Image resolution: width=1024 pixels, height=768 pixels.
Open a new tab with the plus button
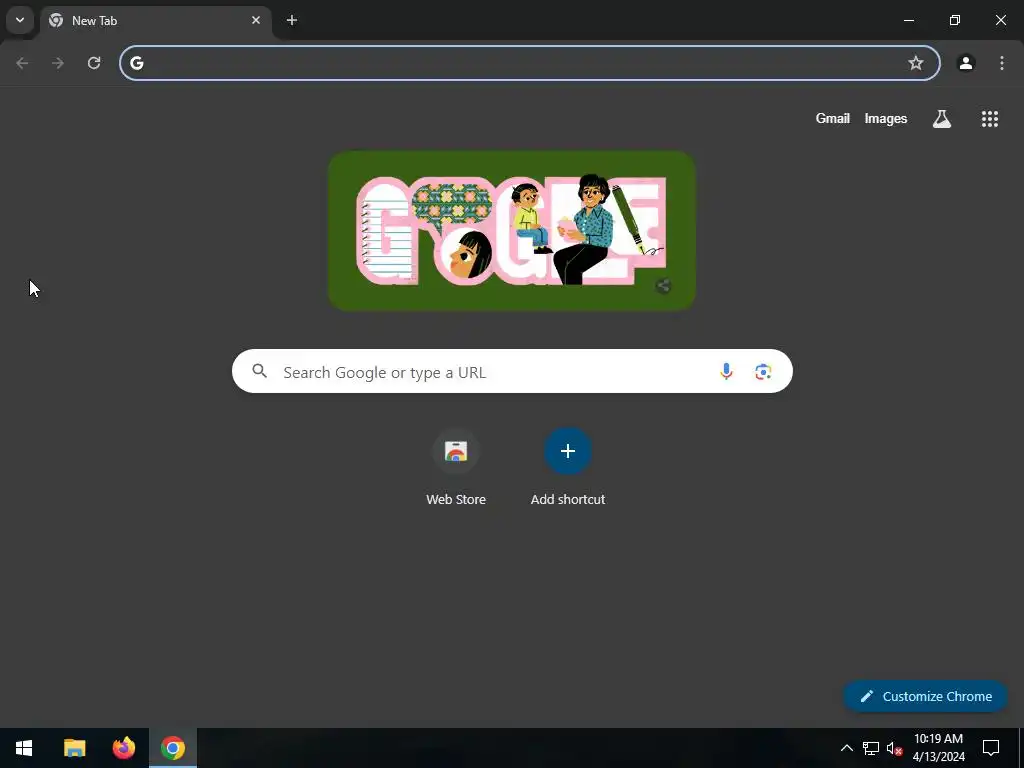292,20
